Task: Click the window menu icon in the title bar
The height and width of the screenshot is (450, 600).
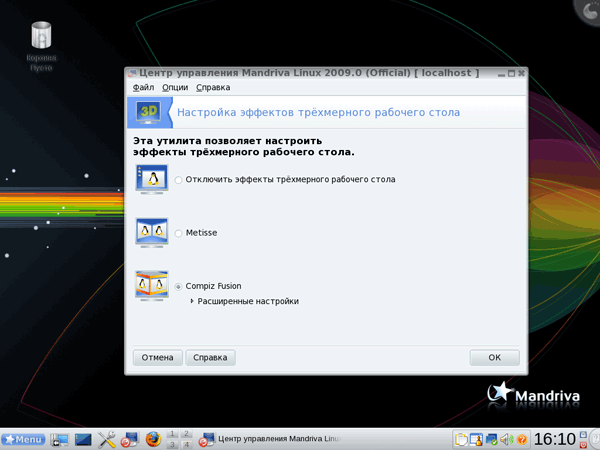Action: click(132, 73)
